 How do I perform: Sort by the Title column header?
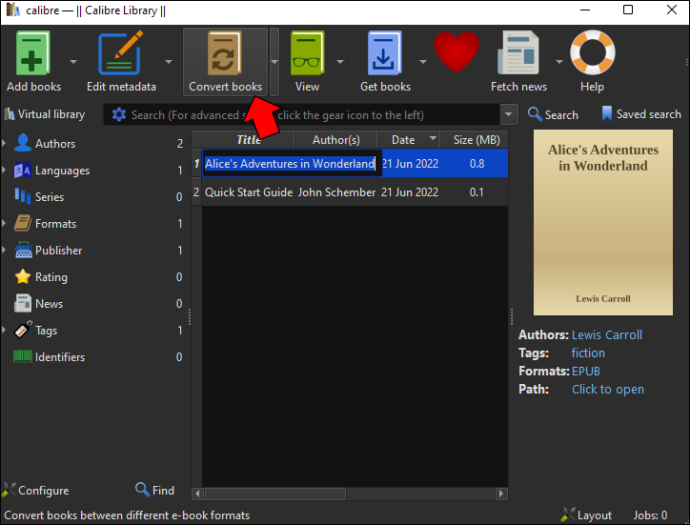[248, 140]
